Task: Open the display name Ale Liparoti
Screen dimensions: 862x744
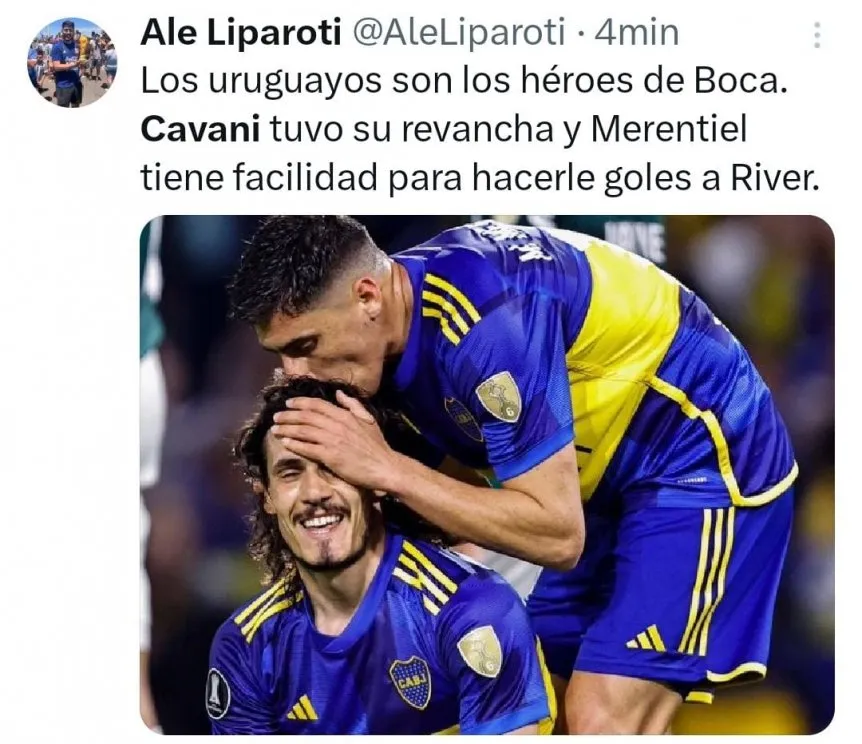Action: (241, 32)
